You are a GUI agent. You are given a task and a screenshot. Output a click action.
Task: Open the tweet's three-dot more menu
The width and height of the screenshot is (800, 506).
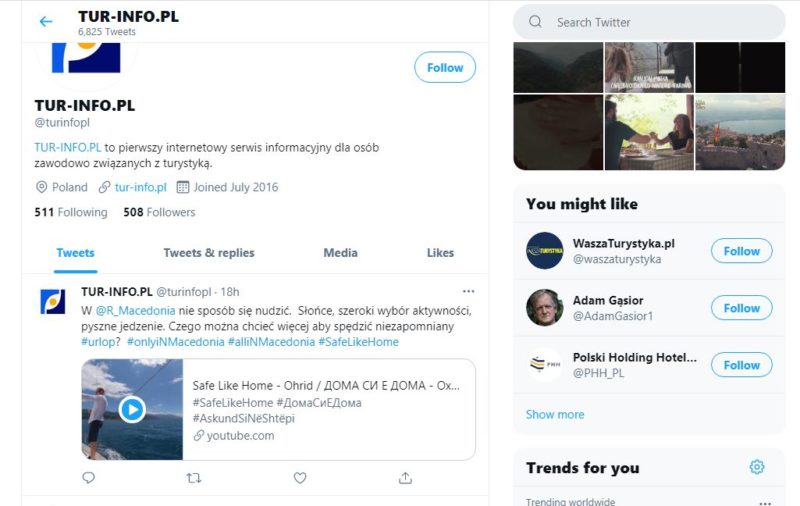468,291
